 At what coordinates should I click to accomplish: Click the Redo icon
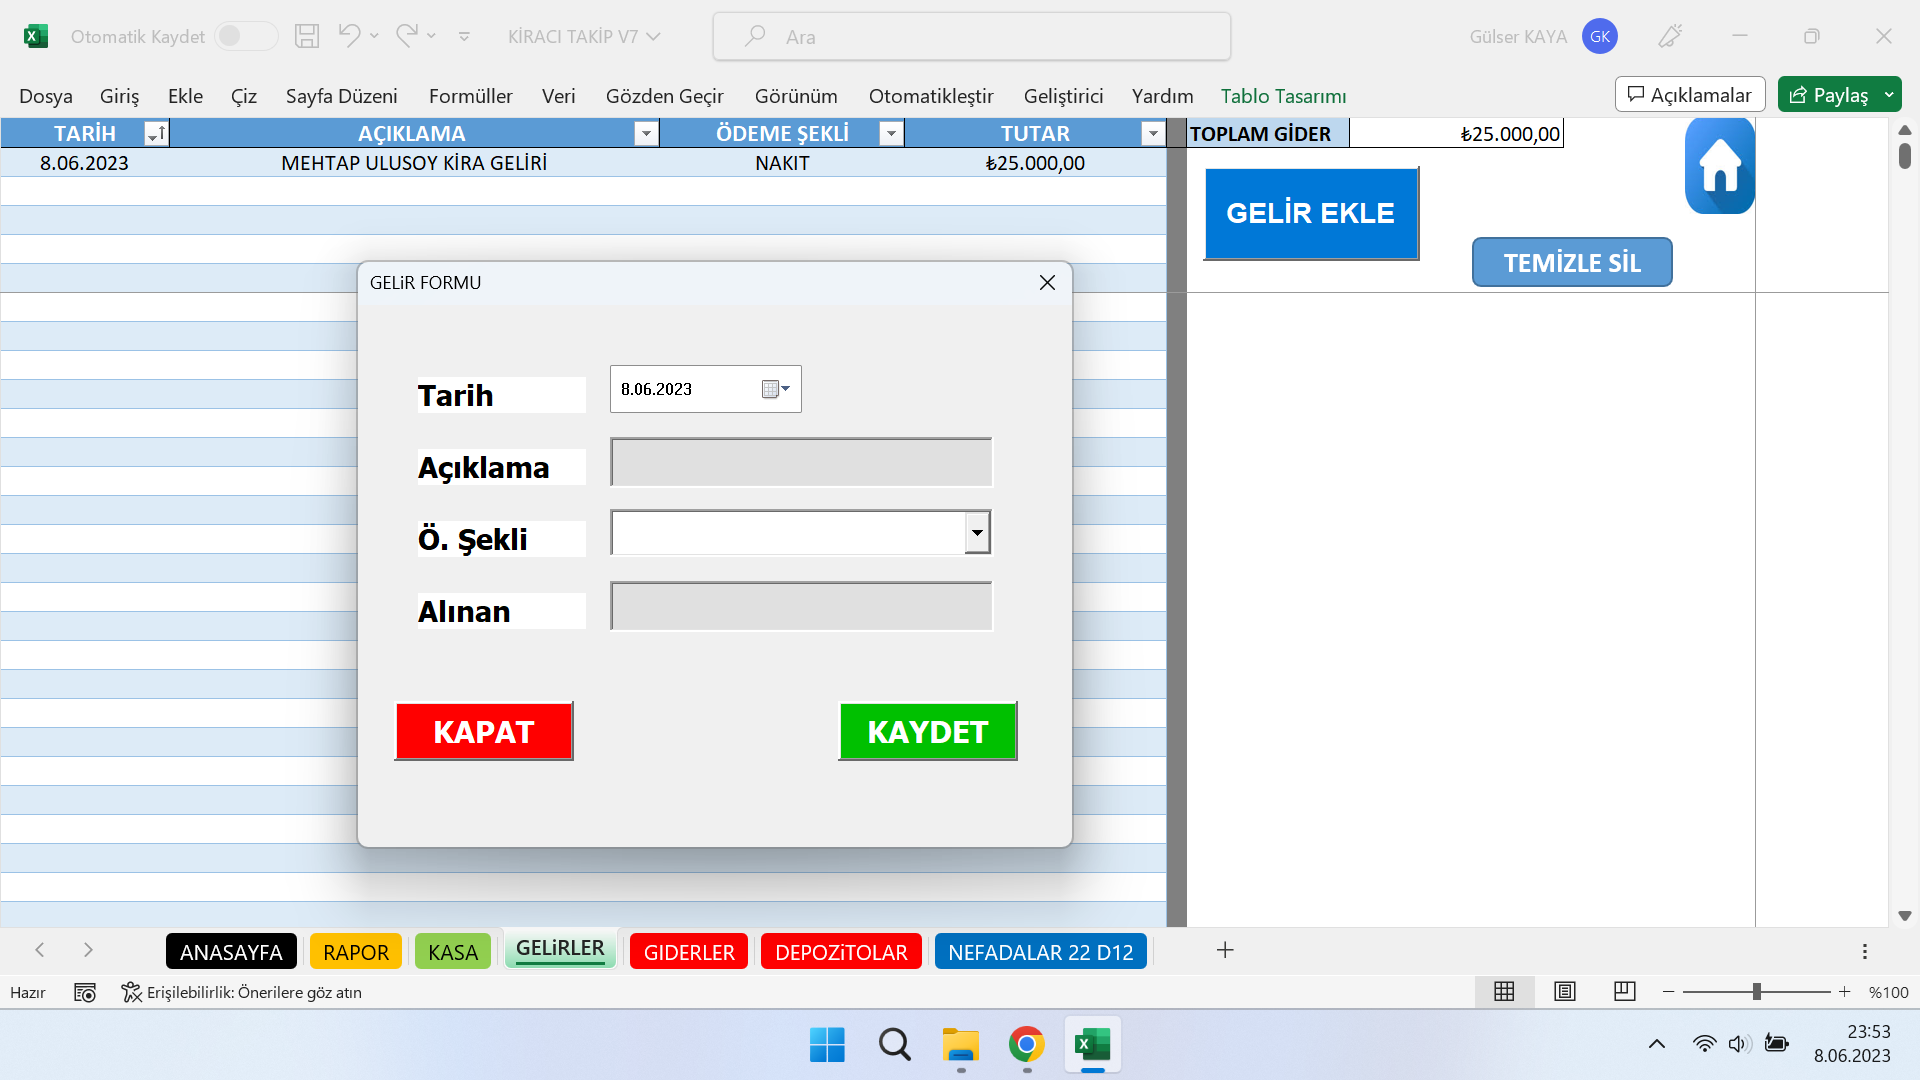404,35
